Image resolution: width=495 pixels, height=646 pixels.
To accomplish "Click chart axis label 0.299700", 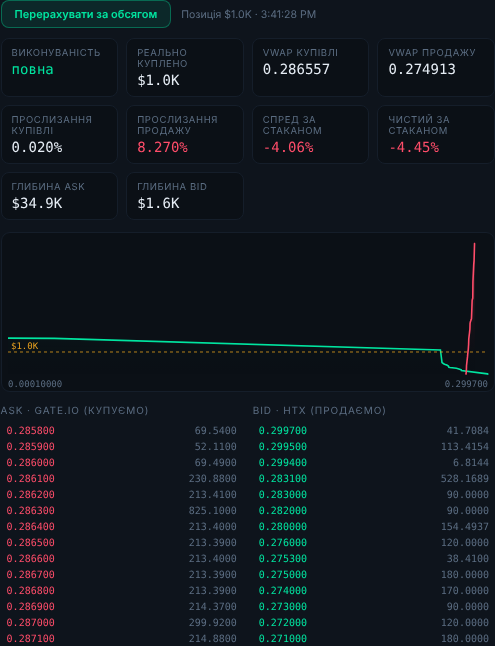I will coord(466,384).
